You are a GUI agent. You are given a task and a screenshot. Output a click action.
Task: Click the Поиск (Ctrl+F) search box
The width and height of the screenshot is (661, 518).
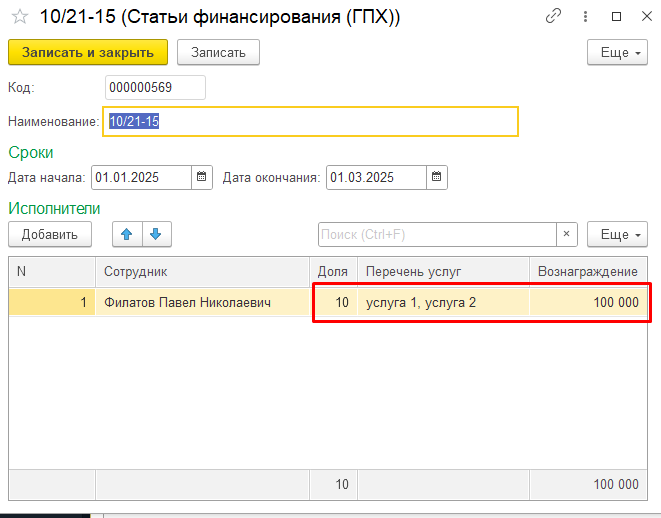coord(437,234)
